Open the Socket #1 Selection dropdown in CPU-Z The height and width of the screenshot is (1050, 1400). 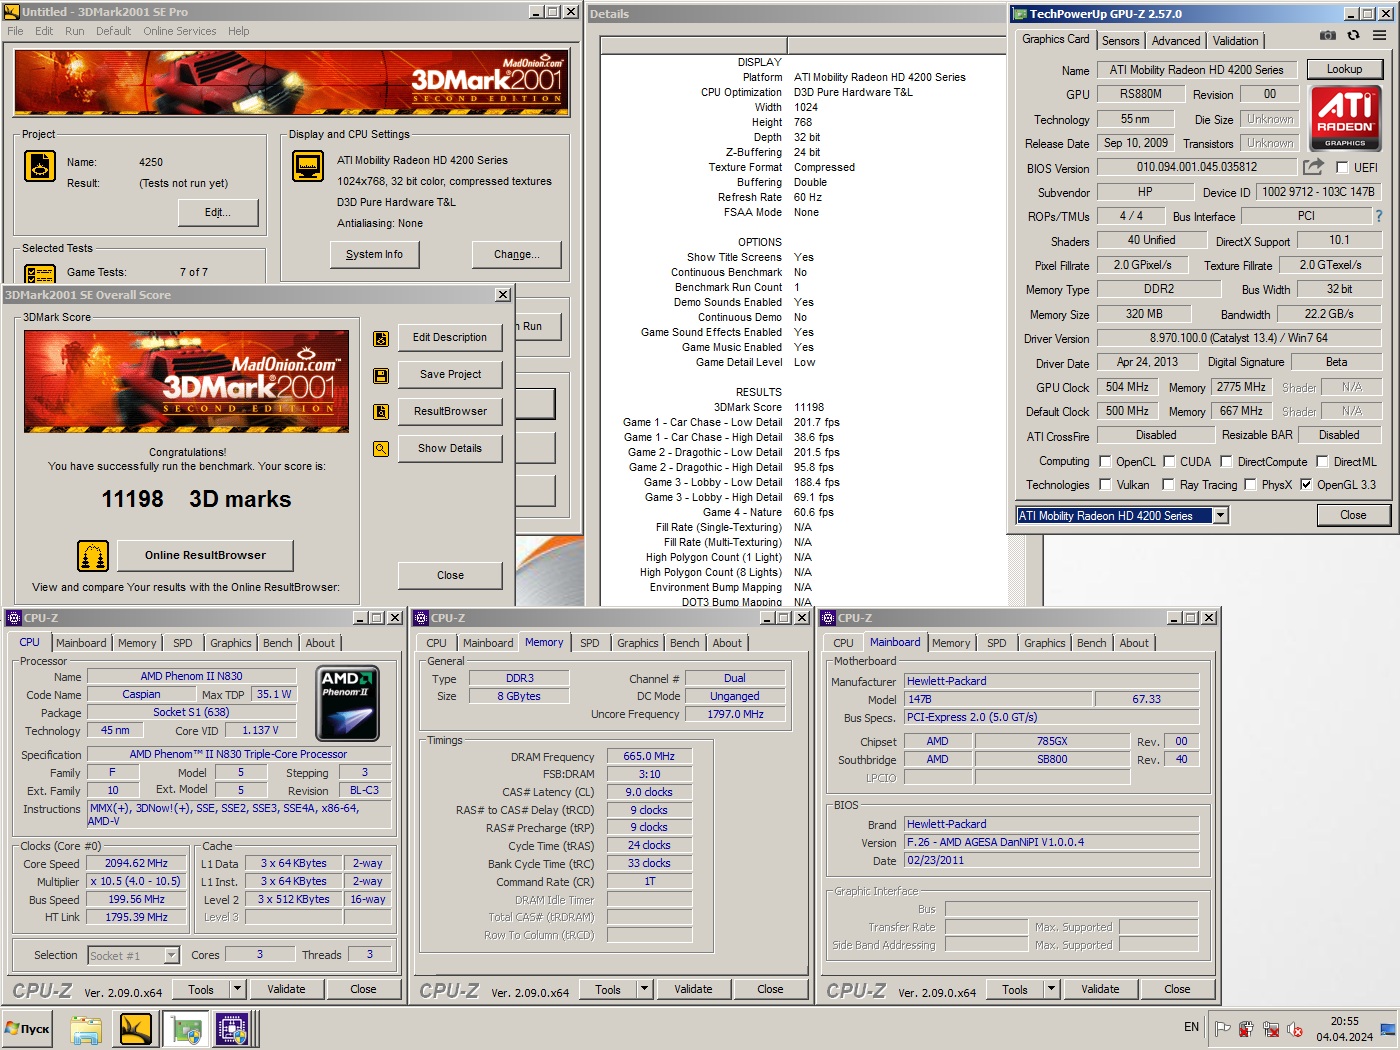[171, 956]
